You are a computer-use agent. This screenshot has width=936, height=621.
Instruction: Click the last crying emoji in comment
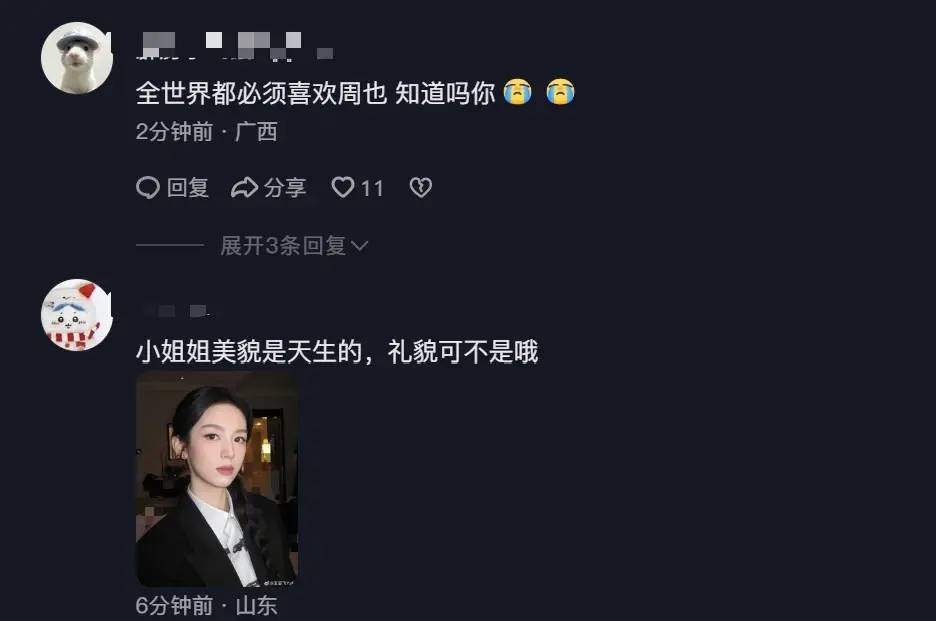(x=561, y=92)
